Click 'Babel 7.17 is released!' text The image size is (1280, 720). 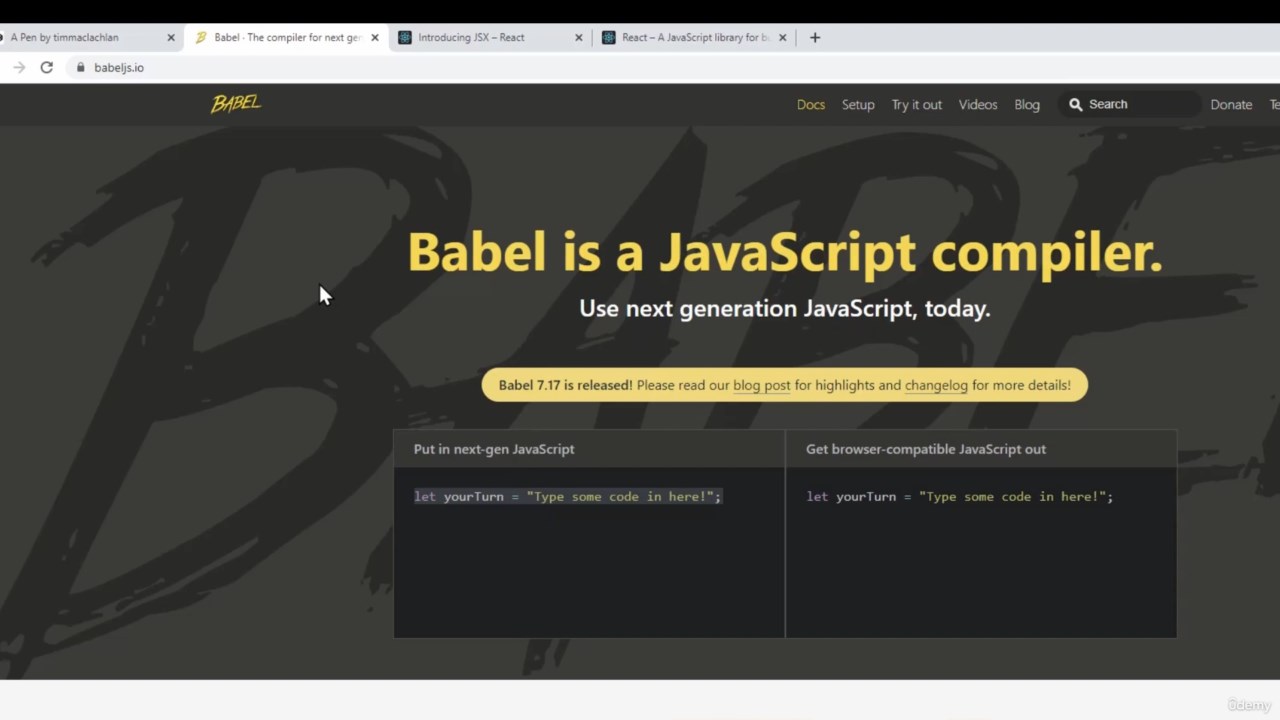565,385
